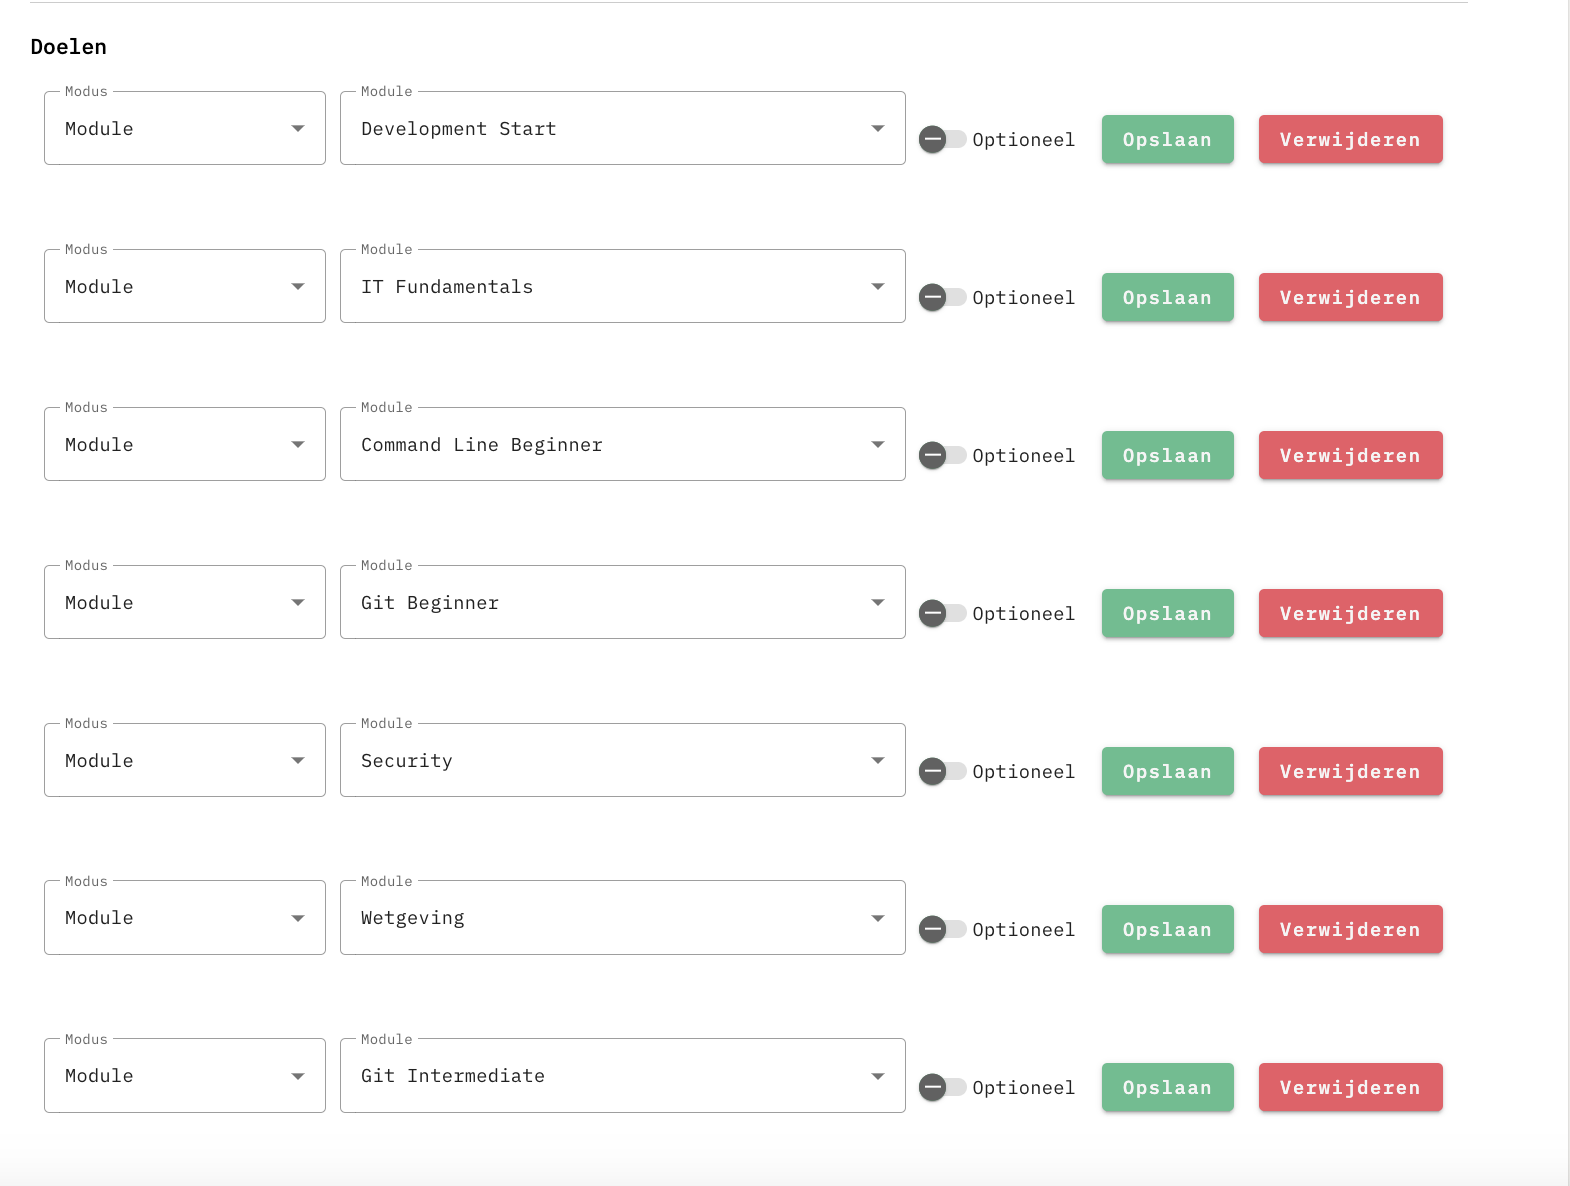Toggle Optioneel switch for Git Intermediate
Screen dimensions: 1570x1186
(x=942, y=1087)
